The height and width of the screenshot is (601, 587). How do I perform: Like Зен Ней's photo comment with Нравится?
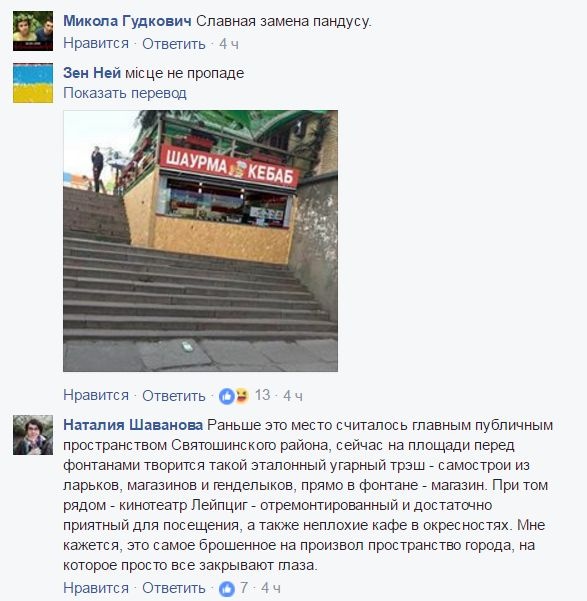click(96, 395)
